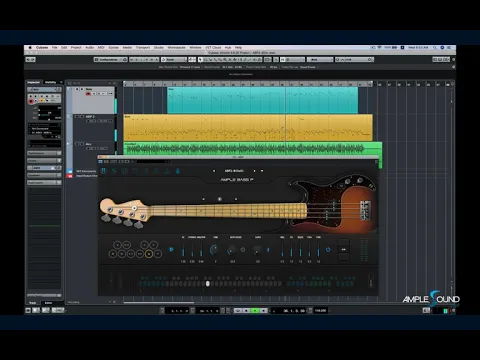
Task: Click the white highlighted key on keyboard
Action: point(208,284)
